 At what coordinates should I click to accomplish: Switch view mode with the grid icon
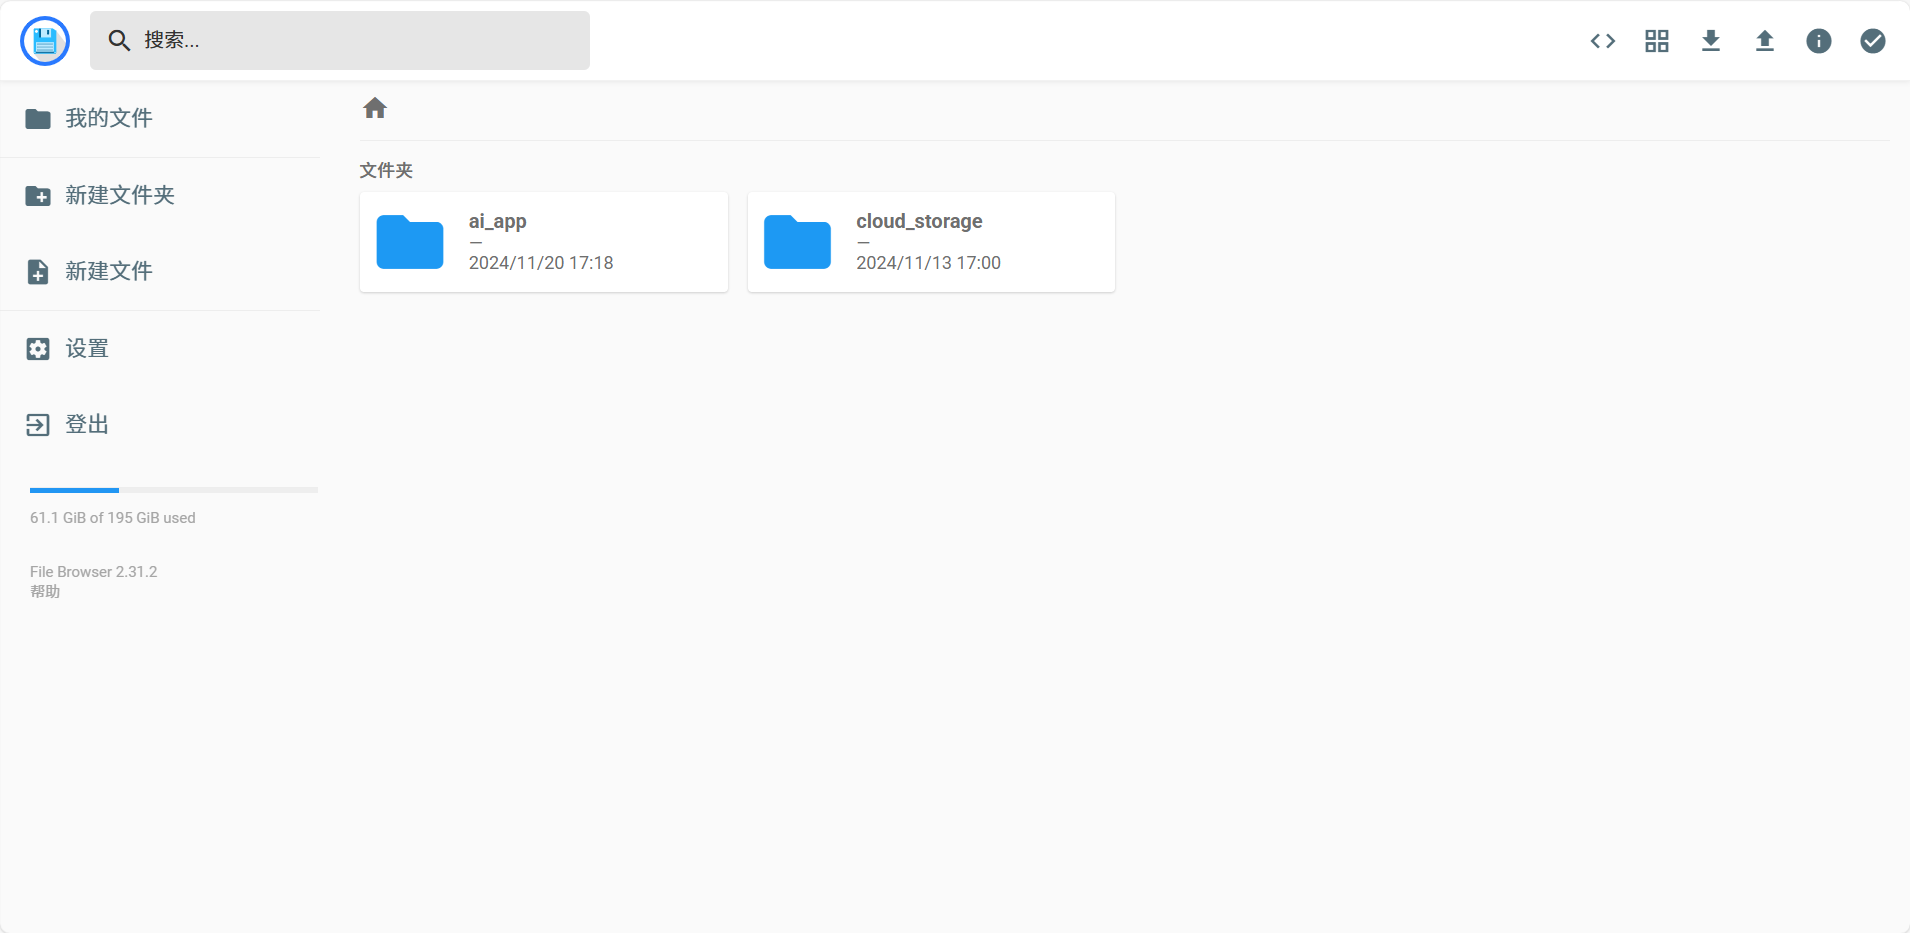point(1657,41)
